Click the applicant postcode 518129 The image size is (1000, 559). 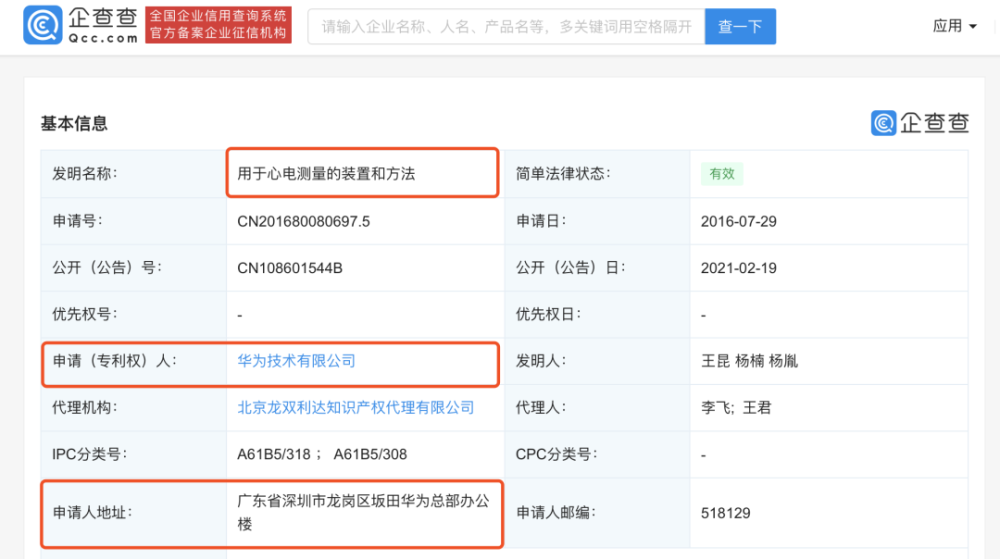pyautogui.click(x=726, y=513)
